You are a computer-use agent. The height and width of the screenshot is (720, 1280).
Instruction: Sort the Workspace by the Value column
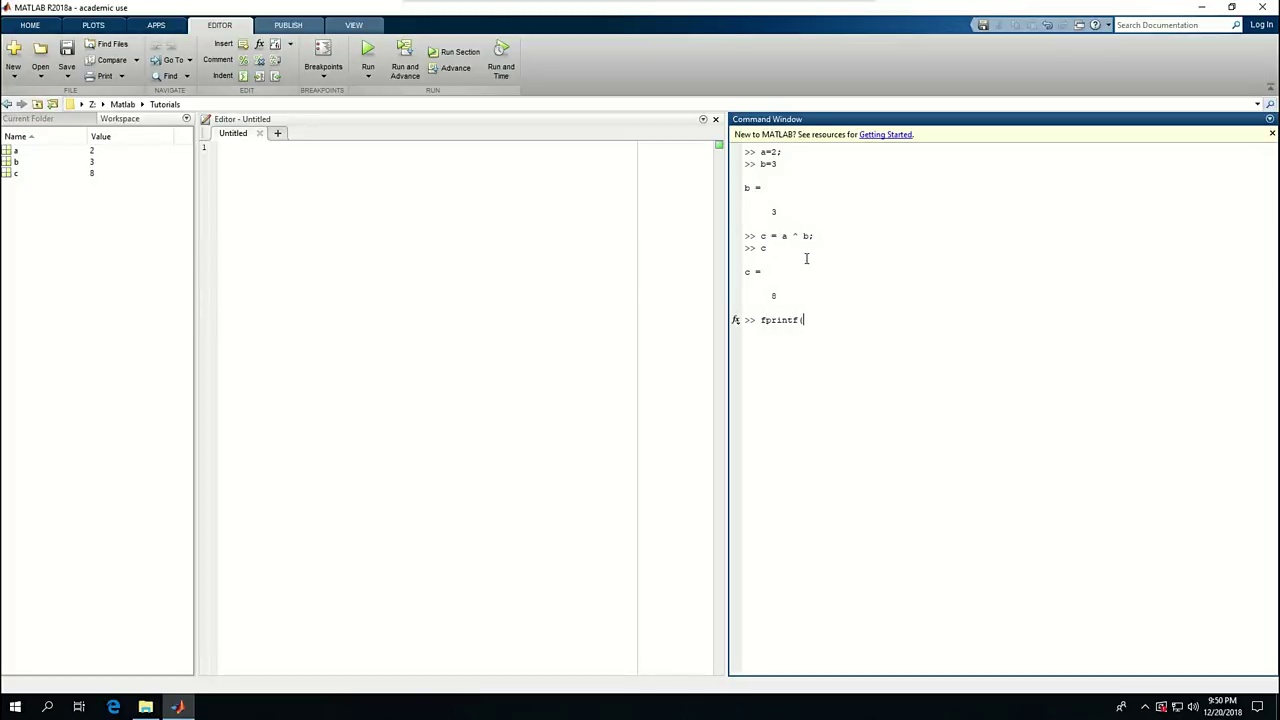(x=101, y=136)
